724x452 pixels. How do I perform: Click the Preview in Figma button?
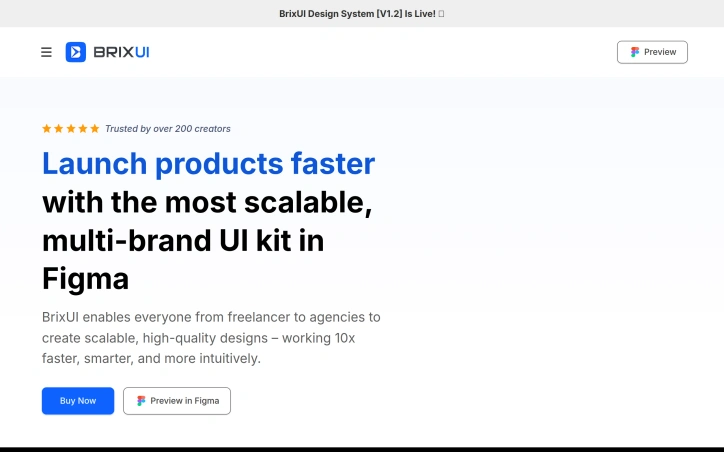pos(177,401)
